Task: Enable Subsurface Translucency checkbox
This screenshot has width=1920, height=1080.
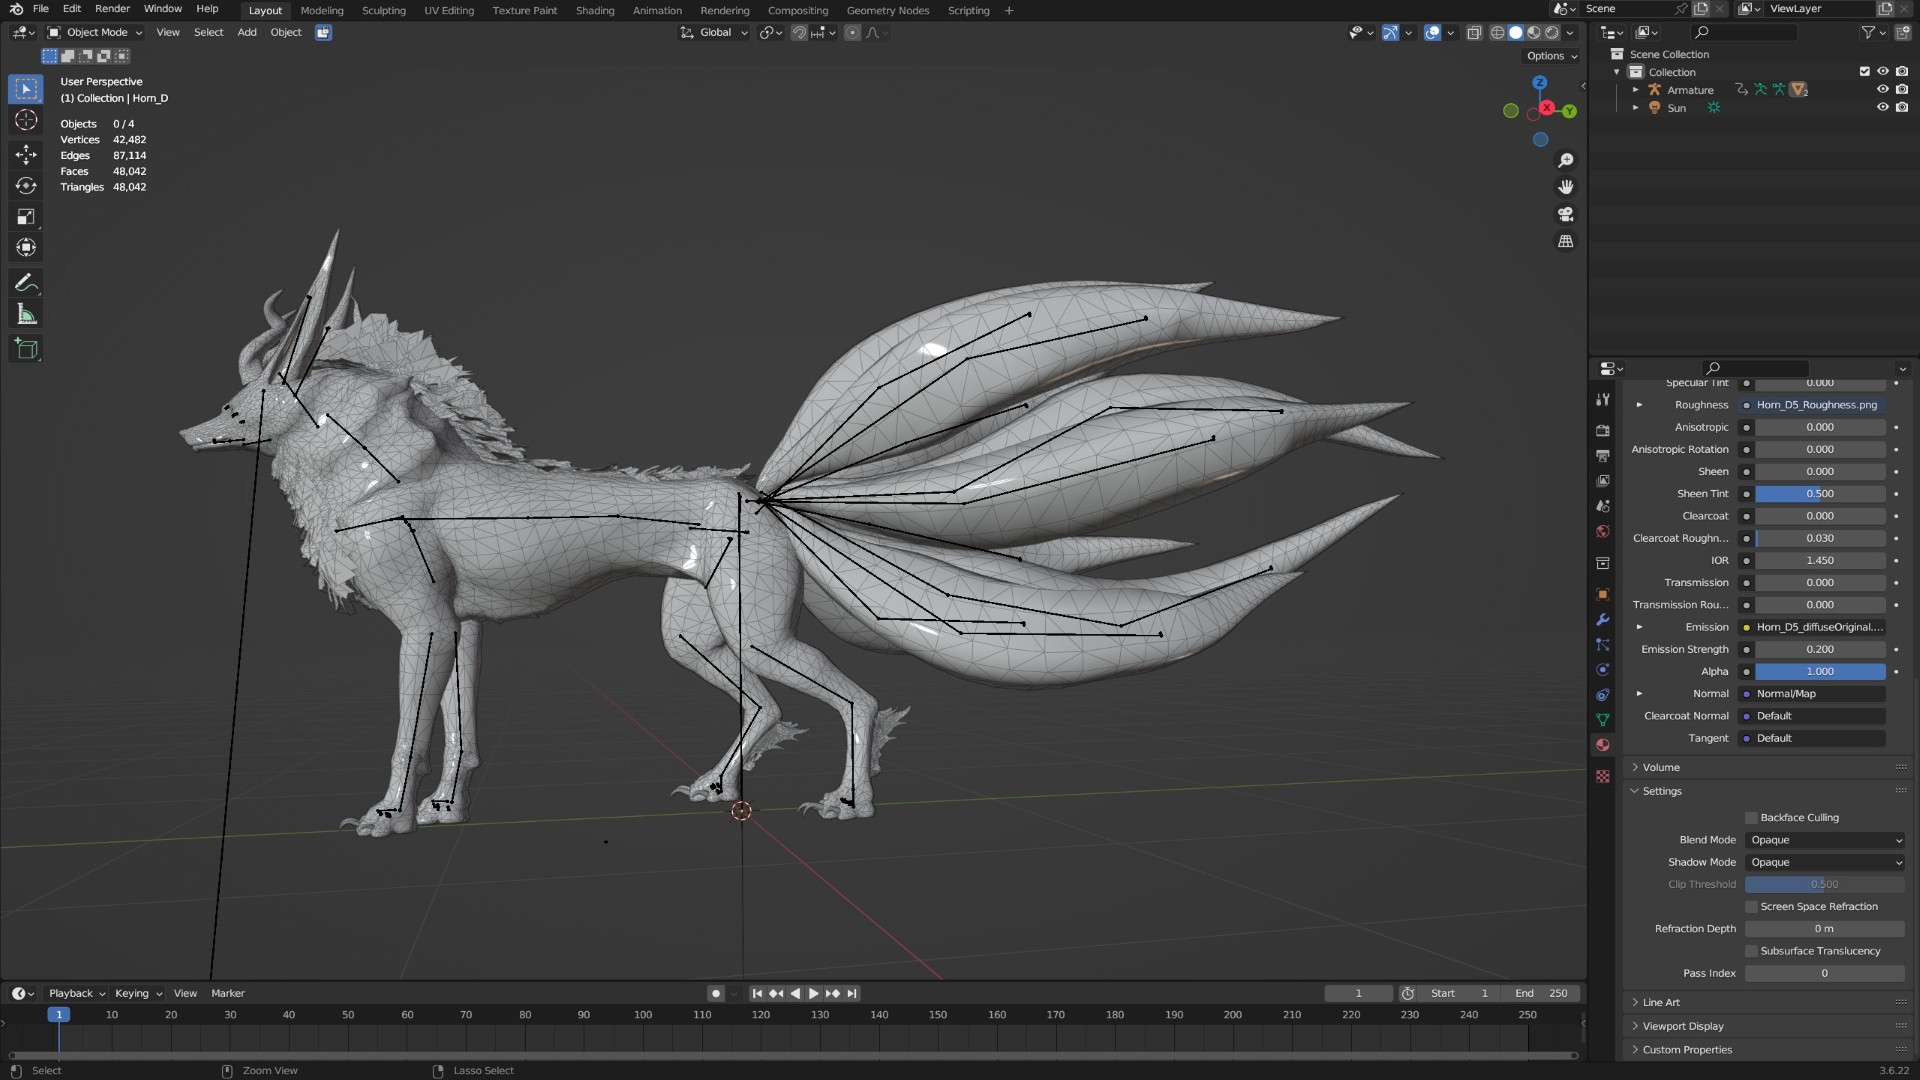Action: (1752, 951)
